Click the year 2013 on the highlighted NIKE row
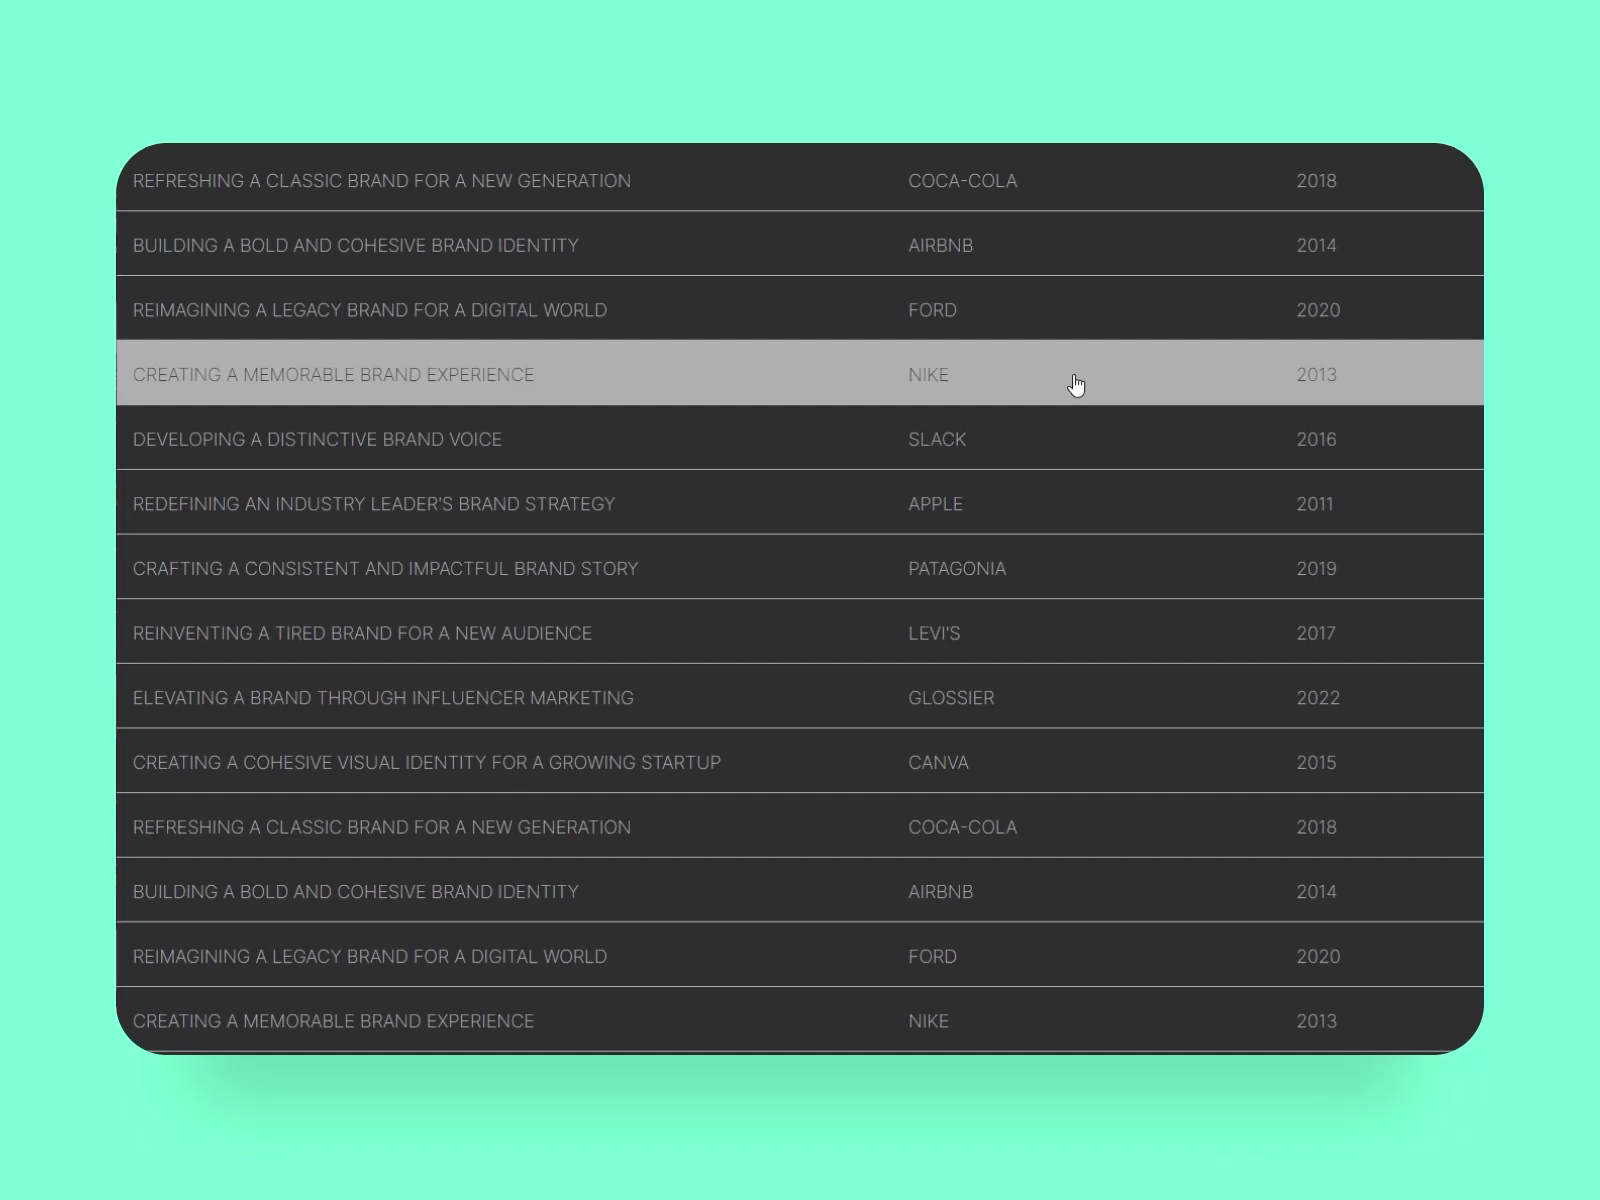The image size is (1600, 1200). [x=1316, y=375]
